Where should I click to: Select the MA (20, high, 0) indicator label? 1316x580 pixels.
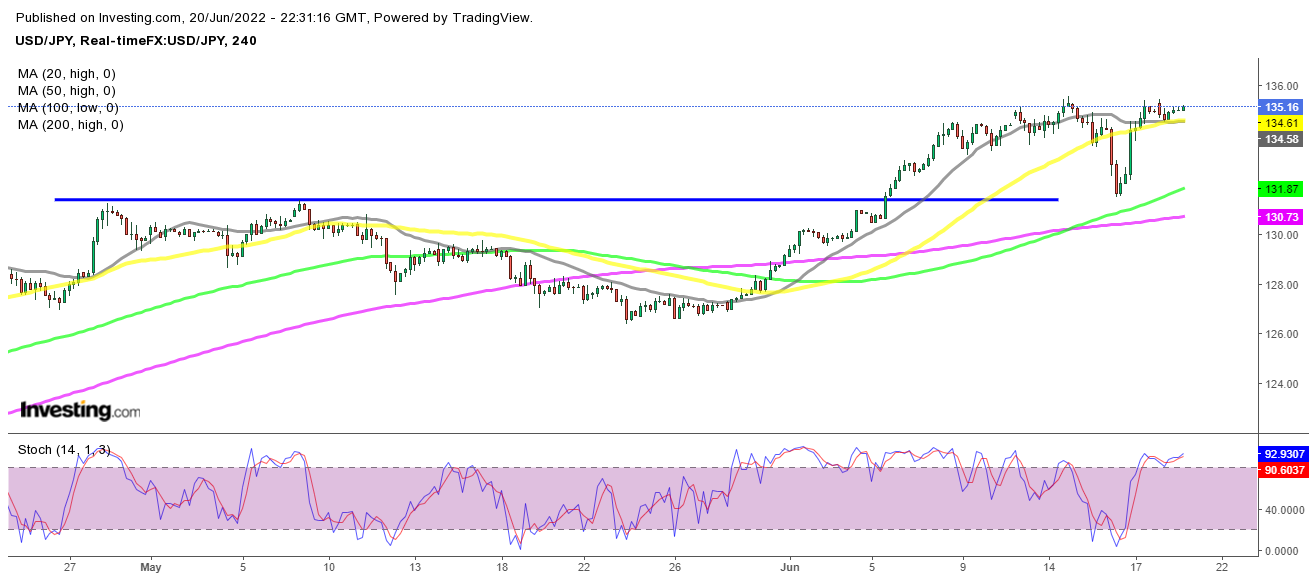[67, 73]
